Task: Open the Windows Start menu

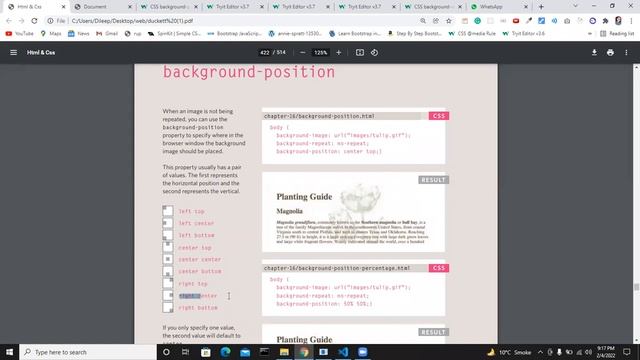Action: click(9, 352)
